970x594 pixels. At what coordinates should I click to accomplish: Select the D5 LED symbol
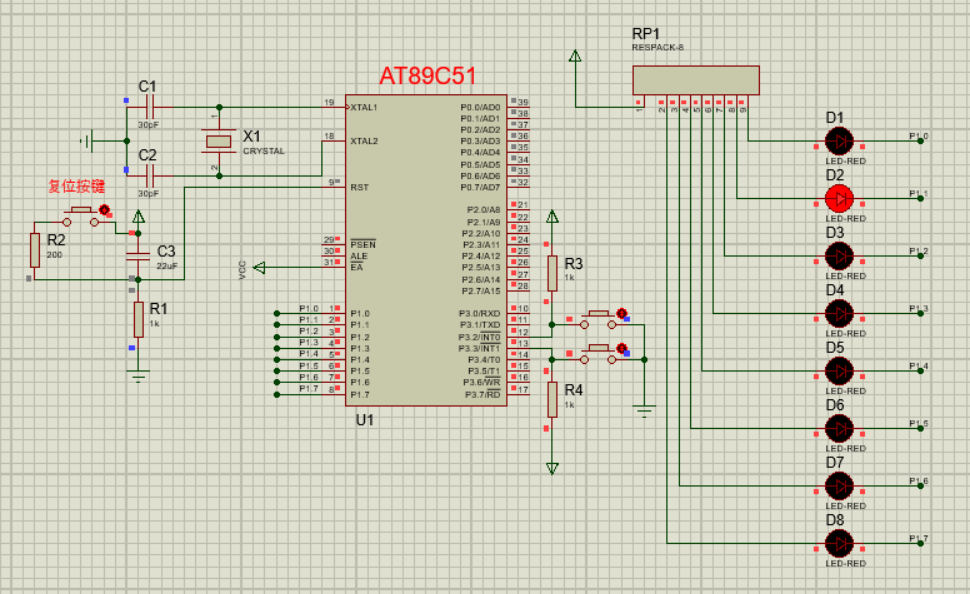click(839, 371)
